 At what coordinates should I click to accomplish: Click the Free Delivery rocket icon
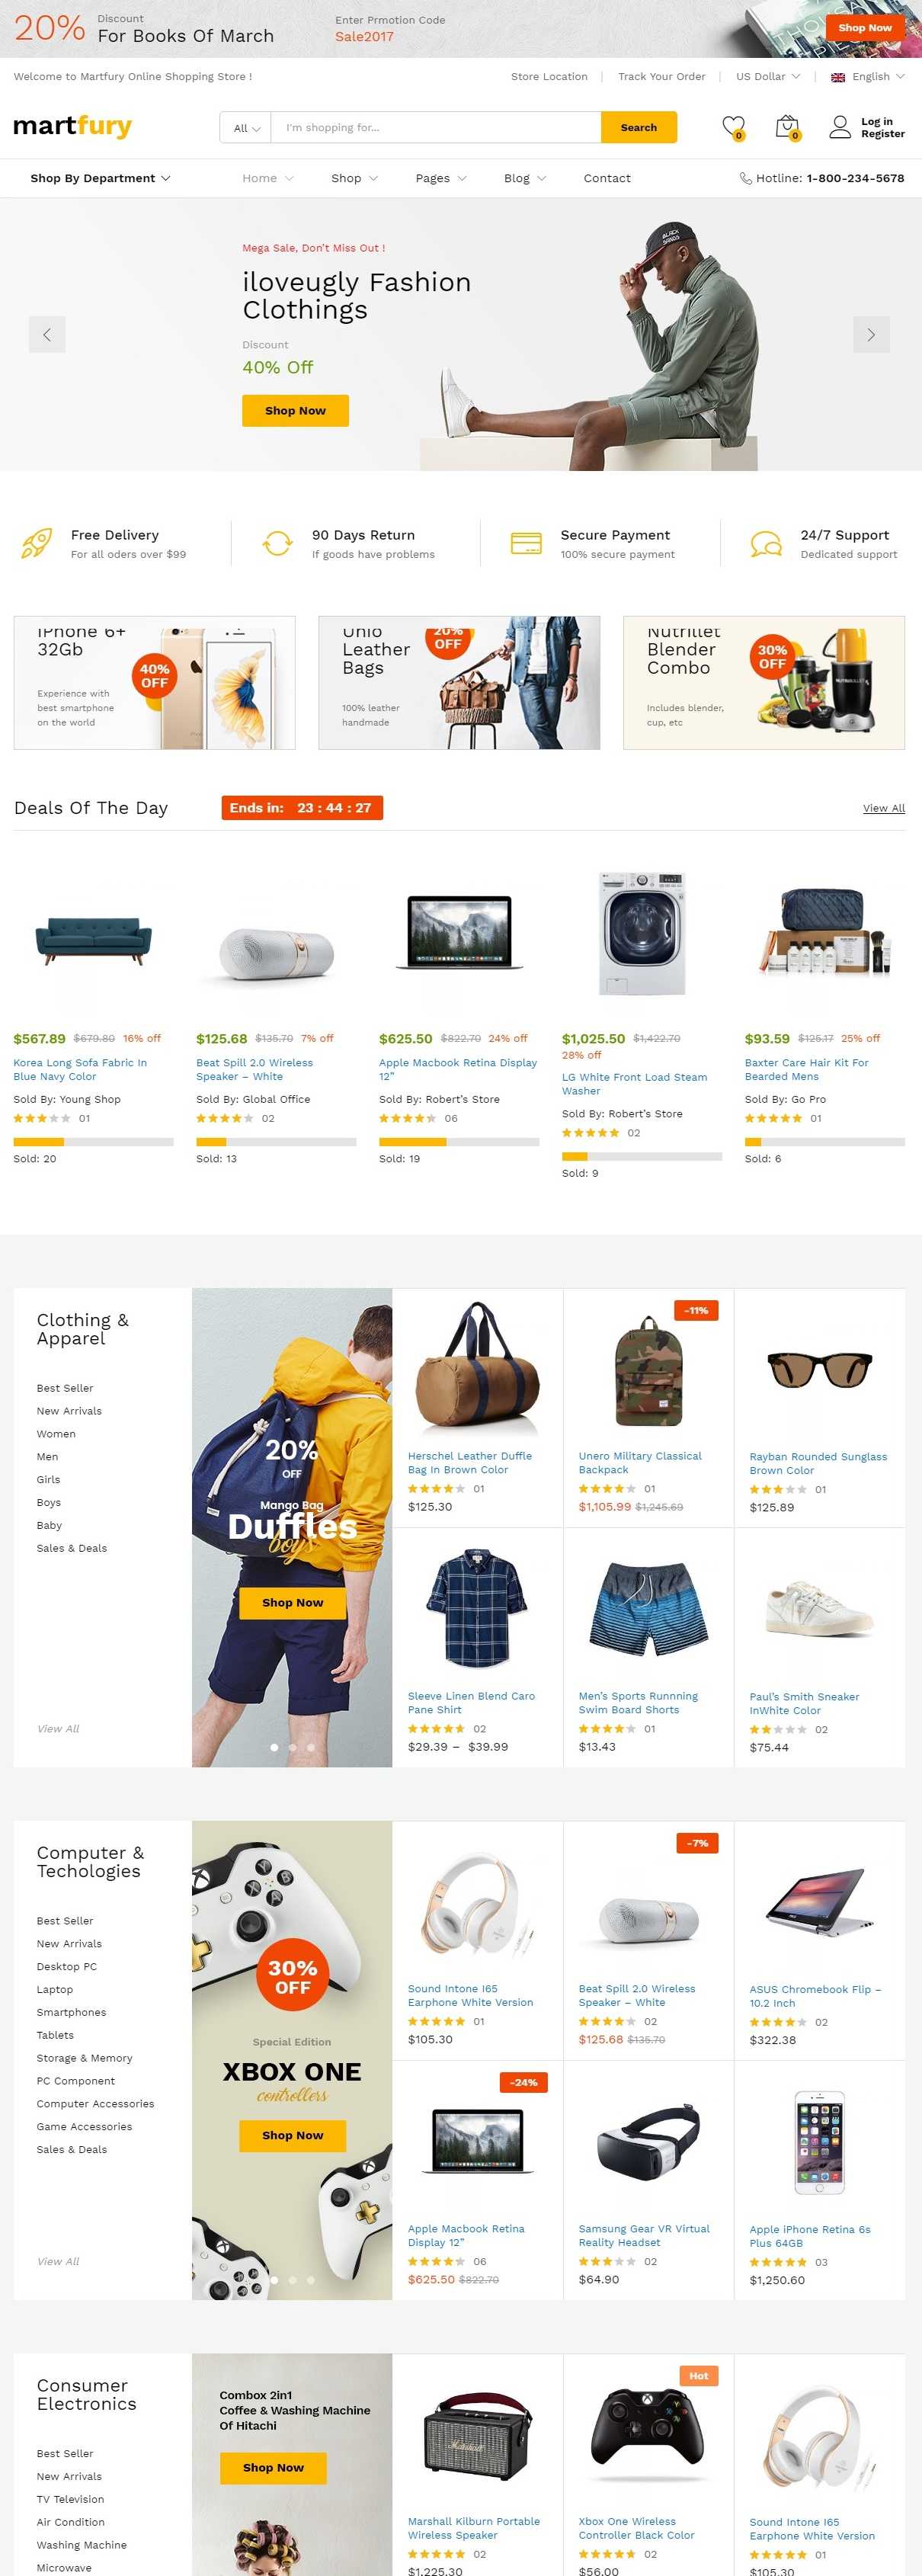pos(37,544)
